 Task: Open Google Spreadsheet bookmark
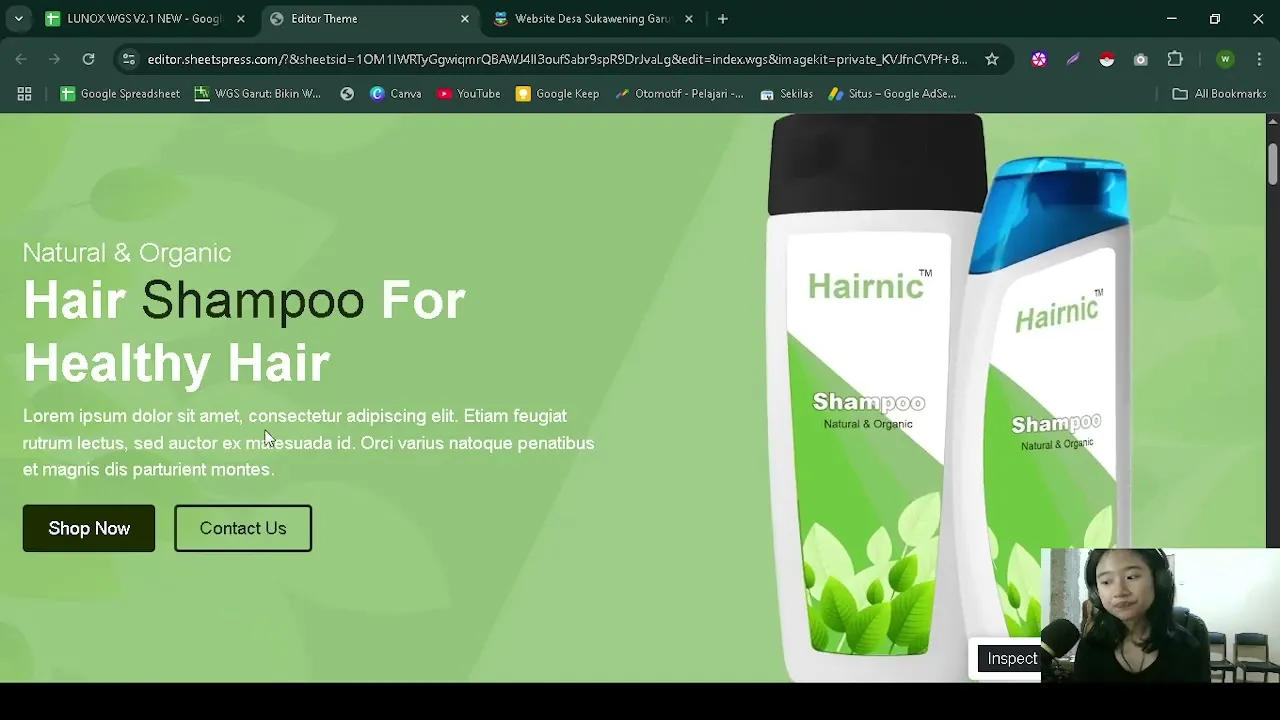point(120,93)
